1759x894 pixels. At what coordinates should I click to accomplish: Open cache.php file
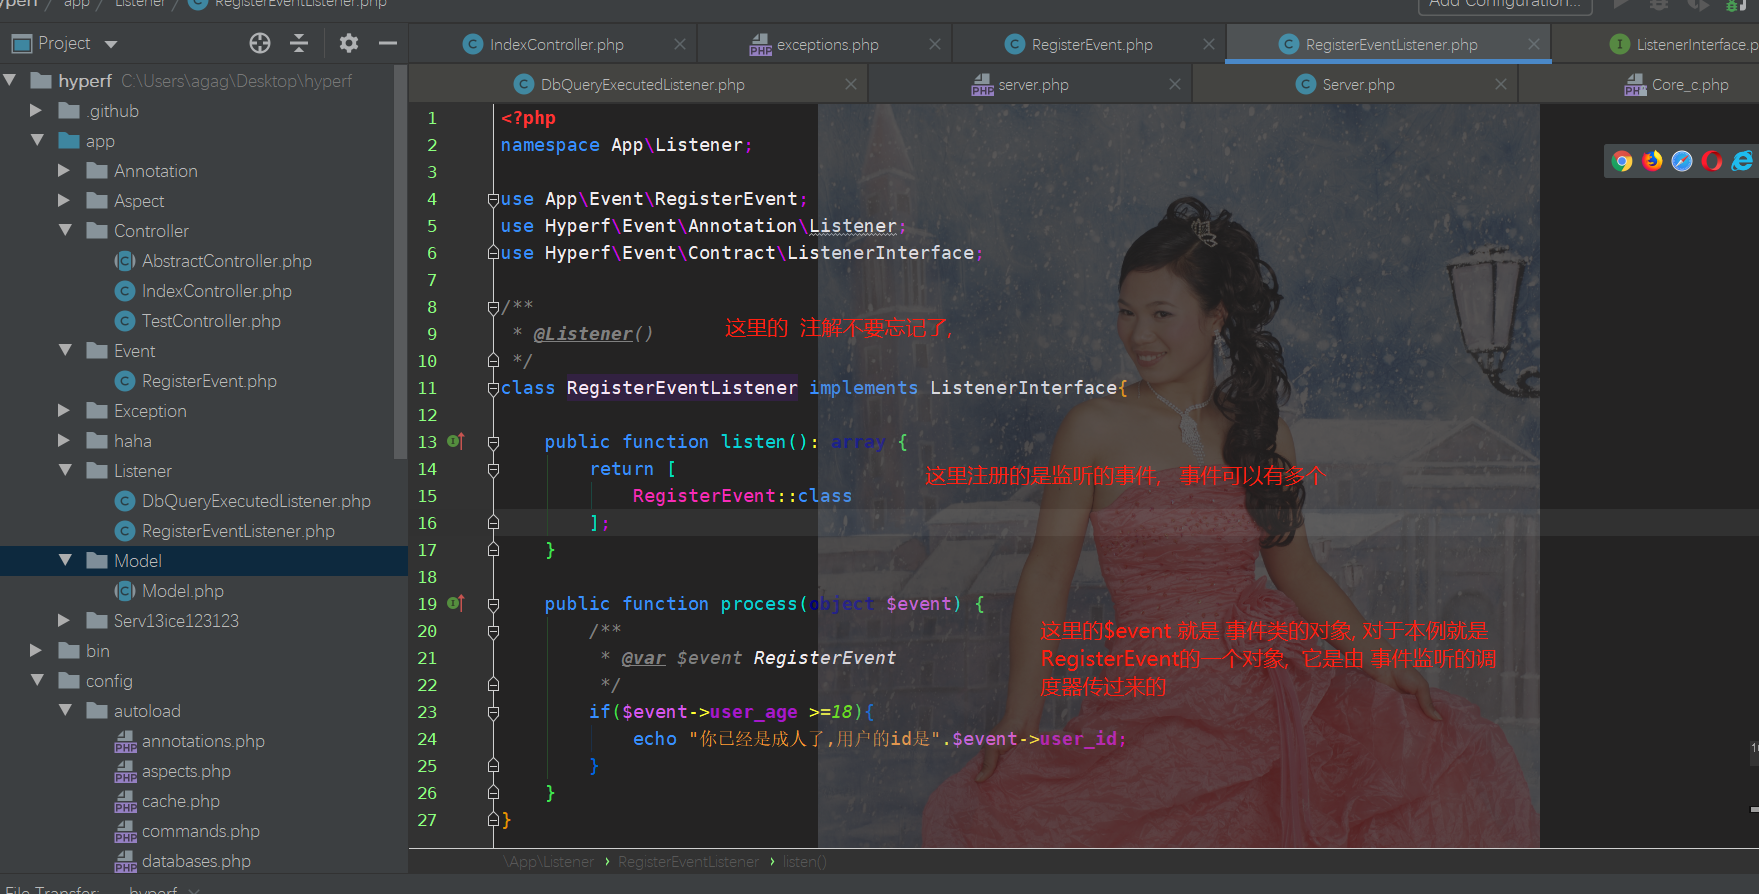pos(180,801)
